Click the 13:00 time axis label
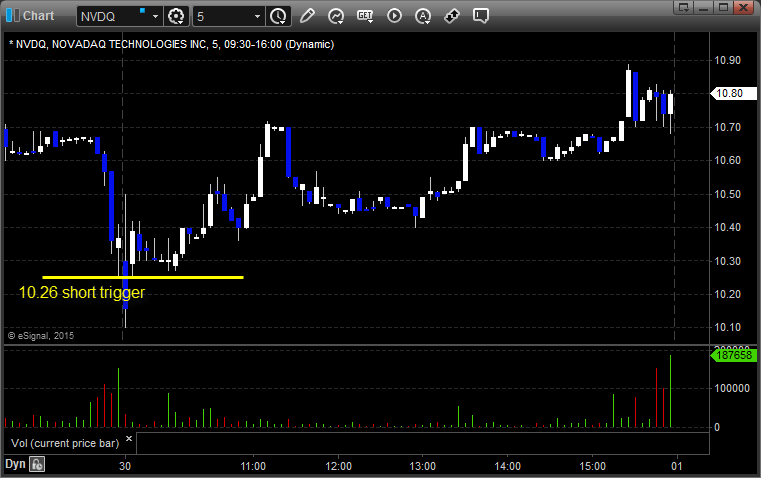The height and width of the screenshot is (478, 761). coord(423,466)
